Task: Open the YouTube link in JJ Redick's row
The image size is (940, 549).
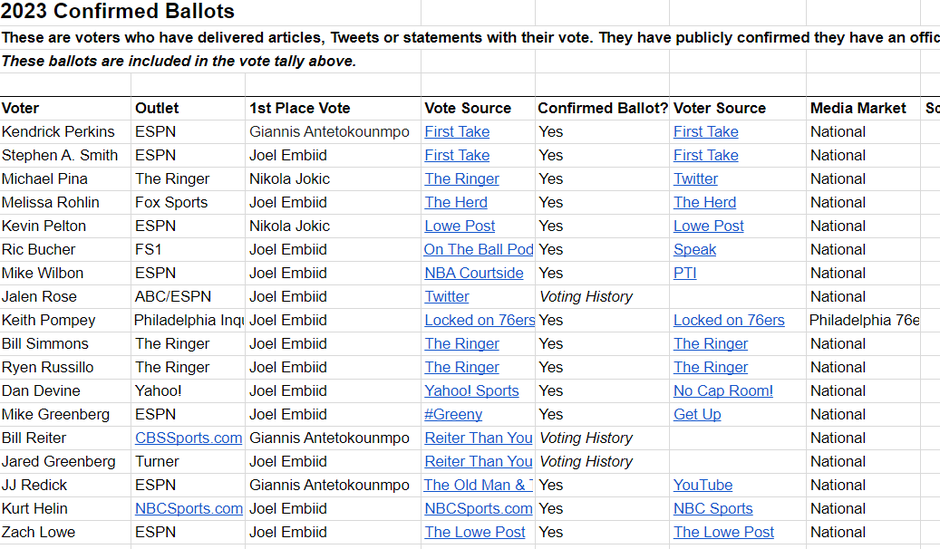Action: [x=702, y=485]
